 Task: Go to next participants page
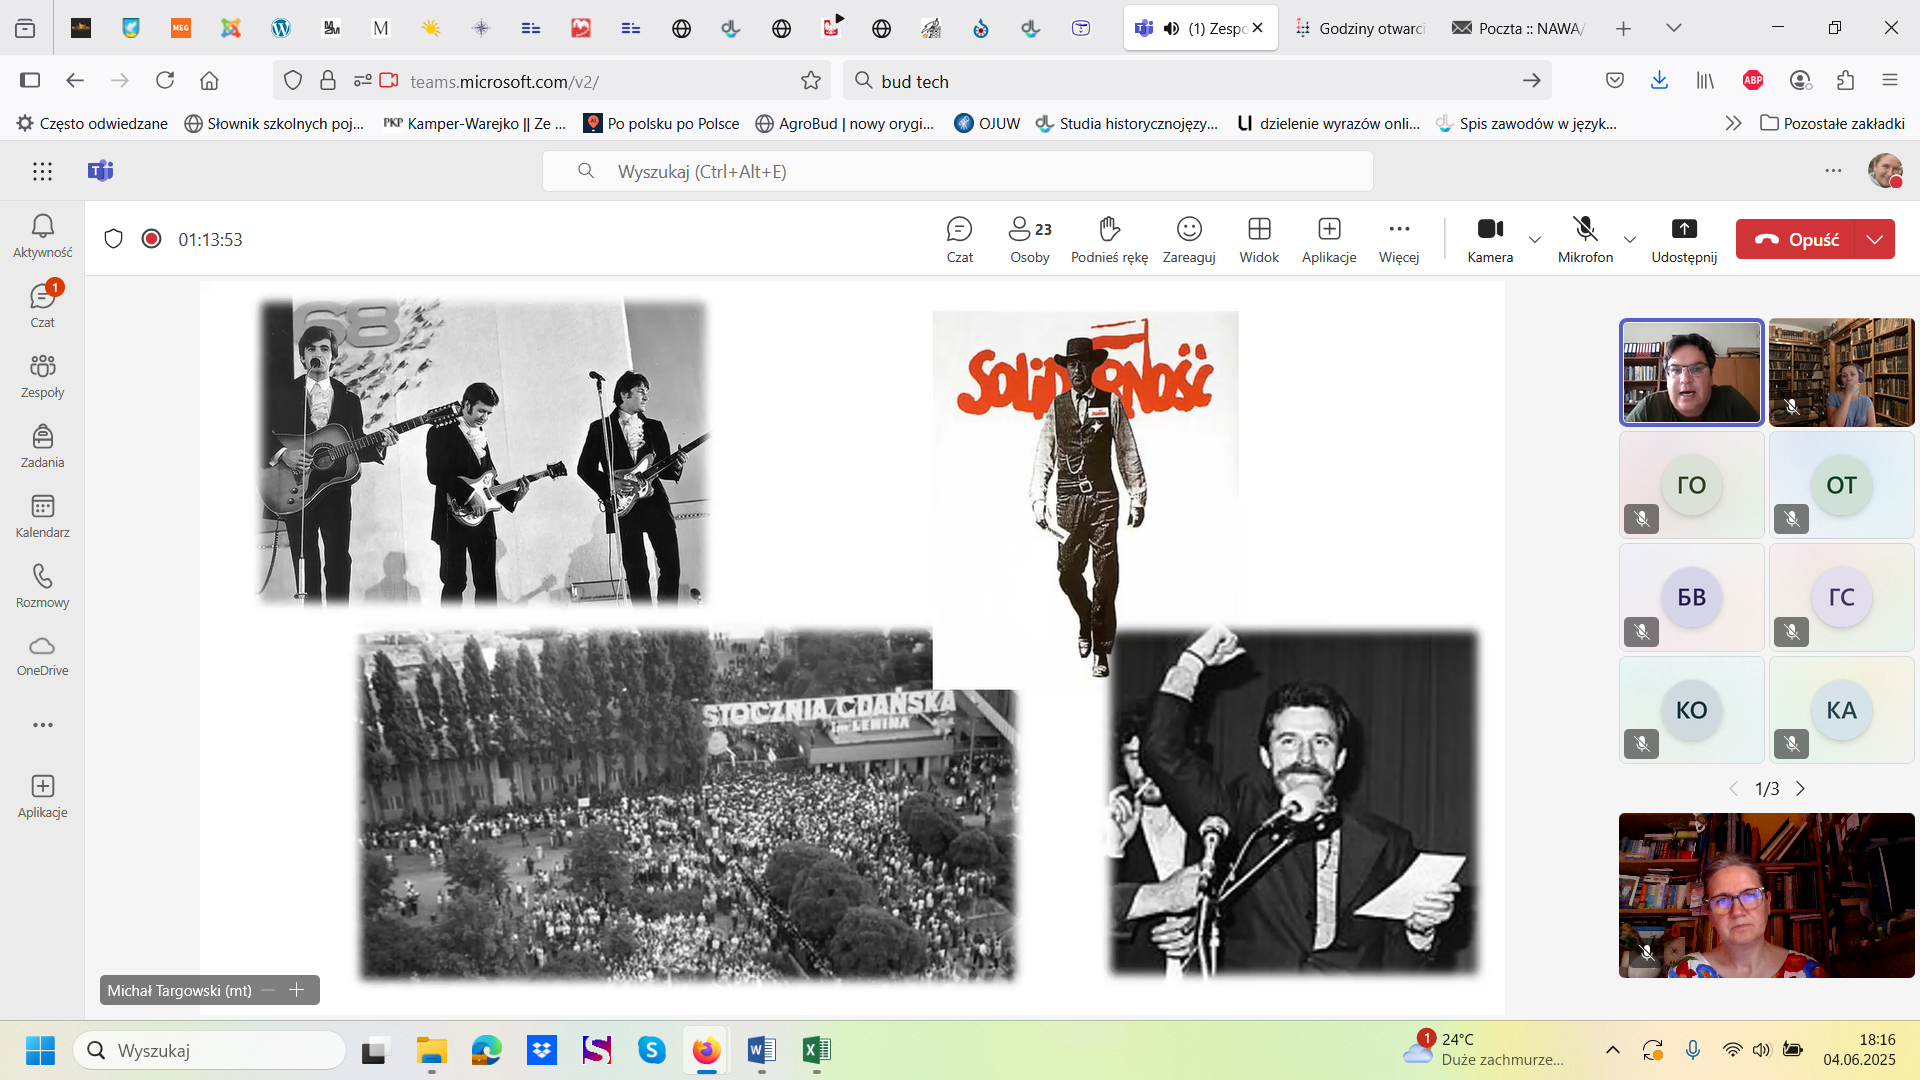click(1801, 789)
